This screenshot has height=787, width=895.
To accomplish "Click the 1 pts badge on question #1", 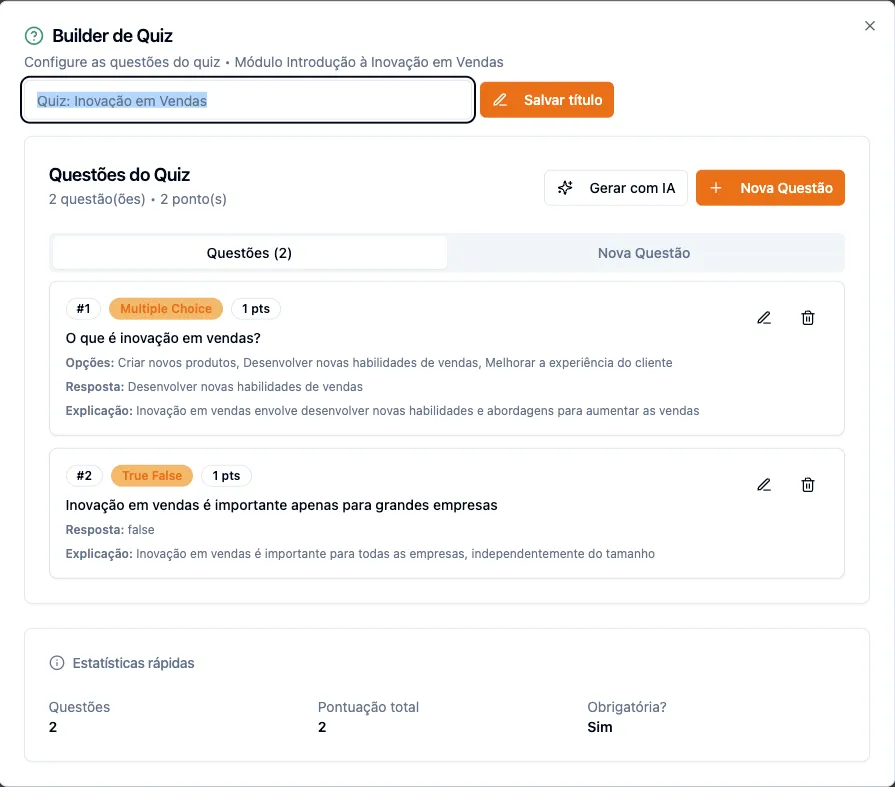I will pyautogui.click(x=256, y=308).
